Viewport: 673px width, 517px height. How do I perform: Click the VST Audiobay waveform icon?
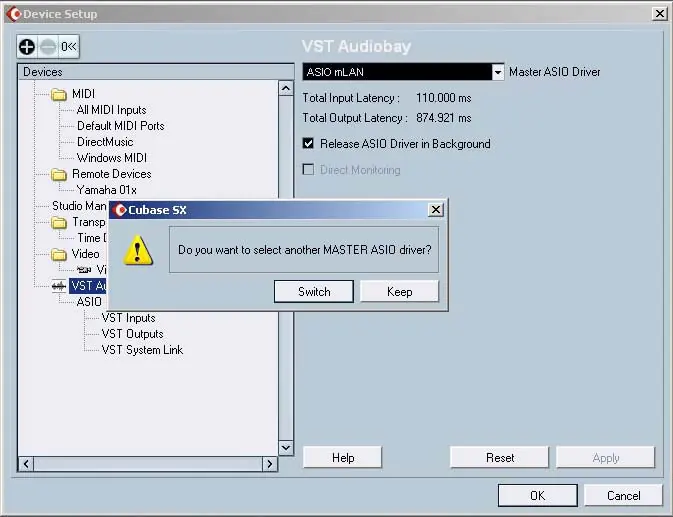pyautogui.click(x=59, y=286)
